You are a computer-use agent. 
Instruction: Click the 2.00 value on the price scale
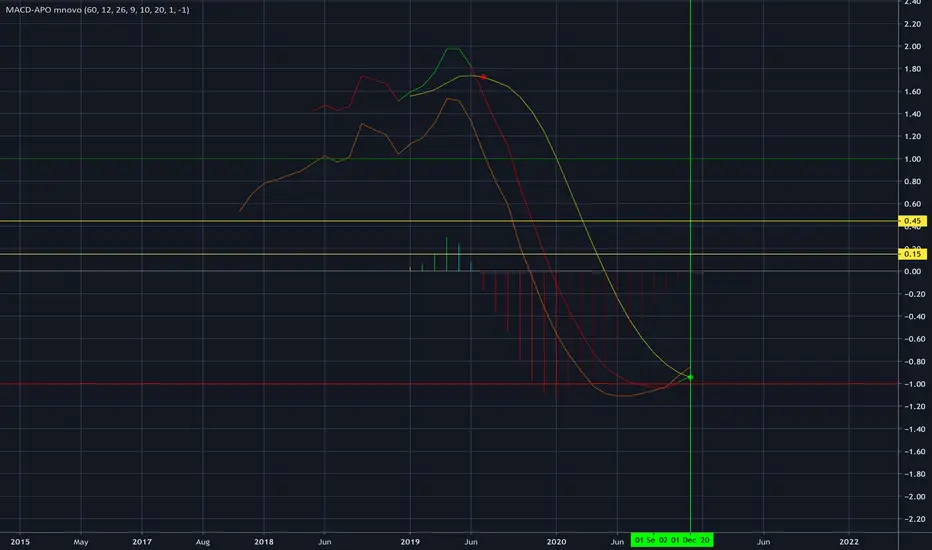912,46
